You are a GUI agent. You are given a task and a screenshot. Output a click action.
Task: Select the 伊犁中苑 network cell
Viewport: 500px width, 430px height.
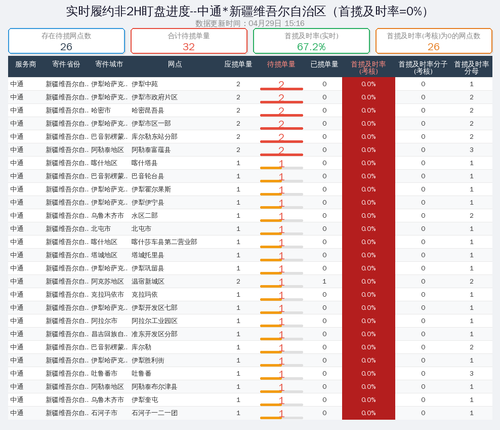[145, 84]
